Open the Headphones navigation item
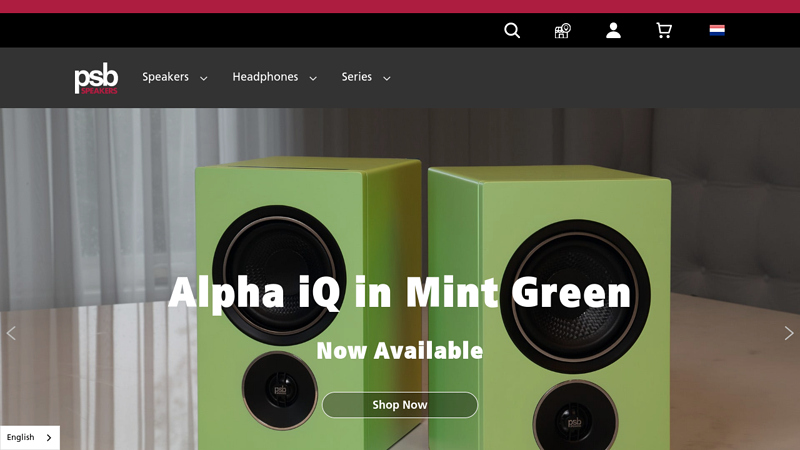 (265, 77)
